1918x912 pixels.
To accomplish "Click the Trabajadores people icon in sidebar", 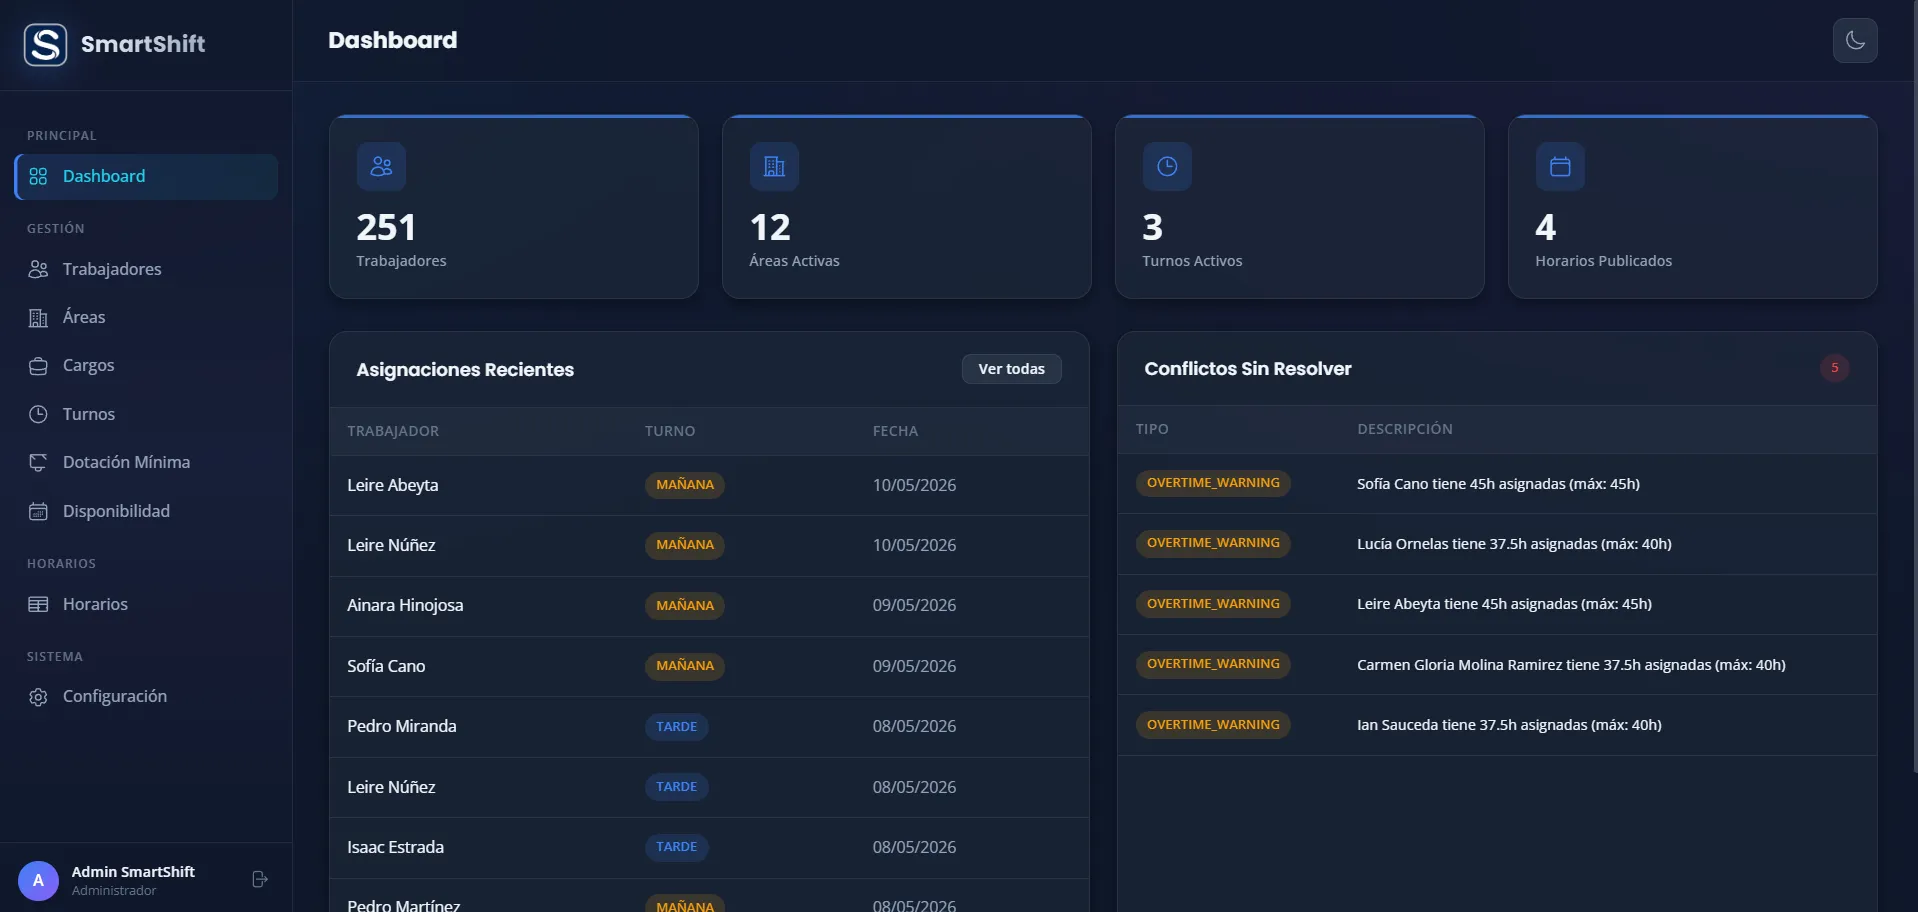I will click(38, 269).
